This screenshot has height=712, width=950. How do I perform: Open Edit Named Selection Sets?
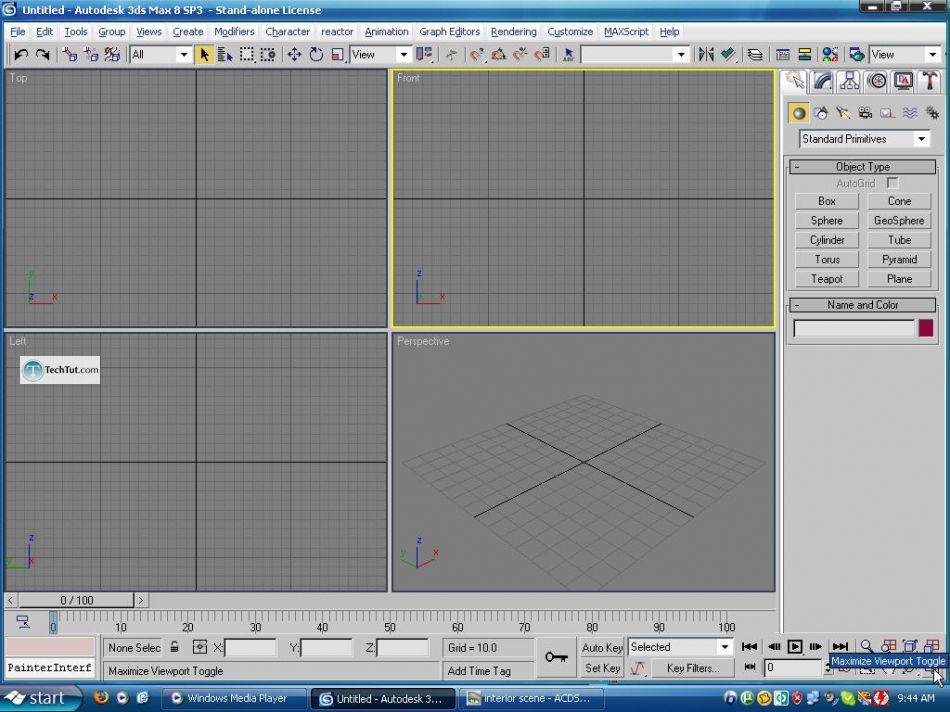(x=568, y=55)
